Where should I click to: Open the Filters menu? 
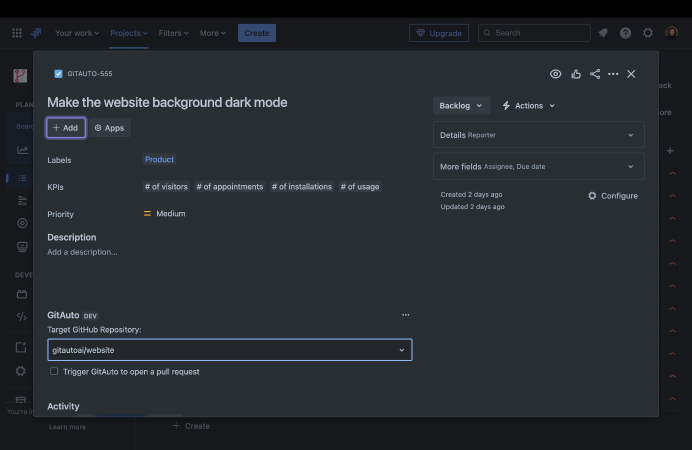click(x=174, y=33)
